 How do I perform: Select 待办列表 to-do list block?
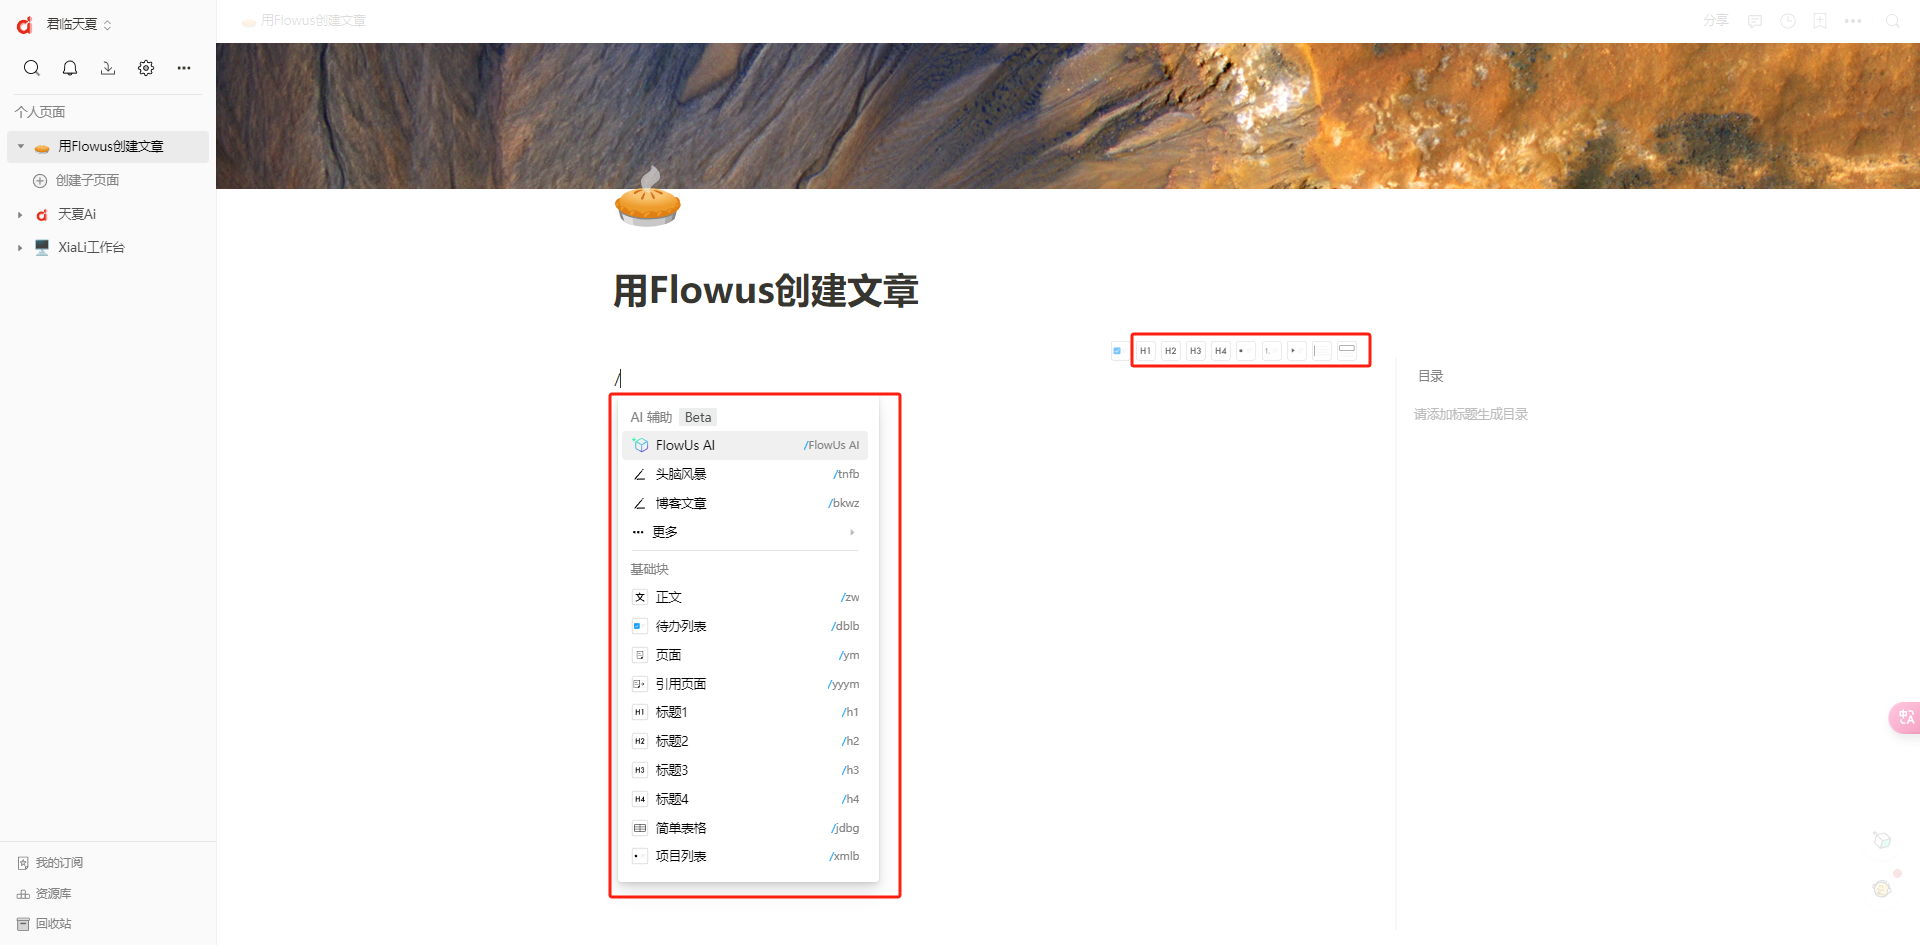point(745,626)
